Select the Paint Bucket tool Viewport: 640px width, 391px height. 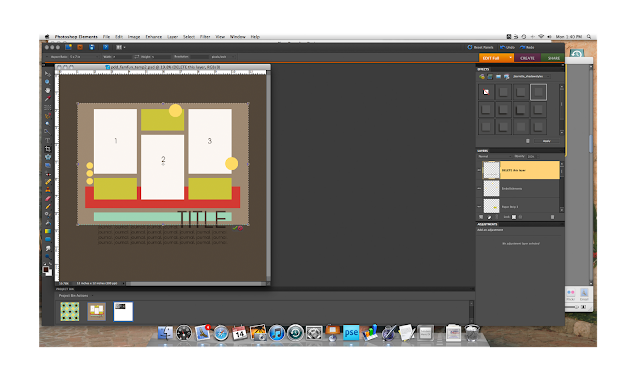[x=48, y=223]
